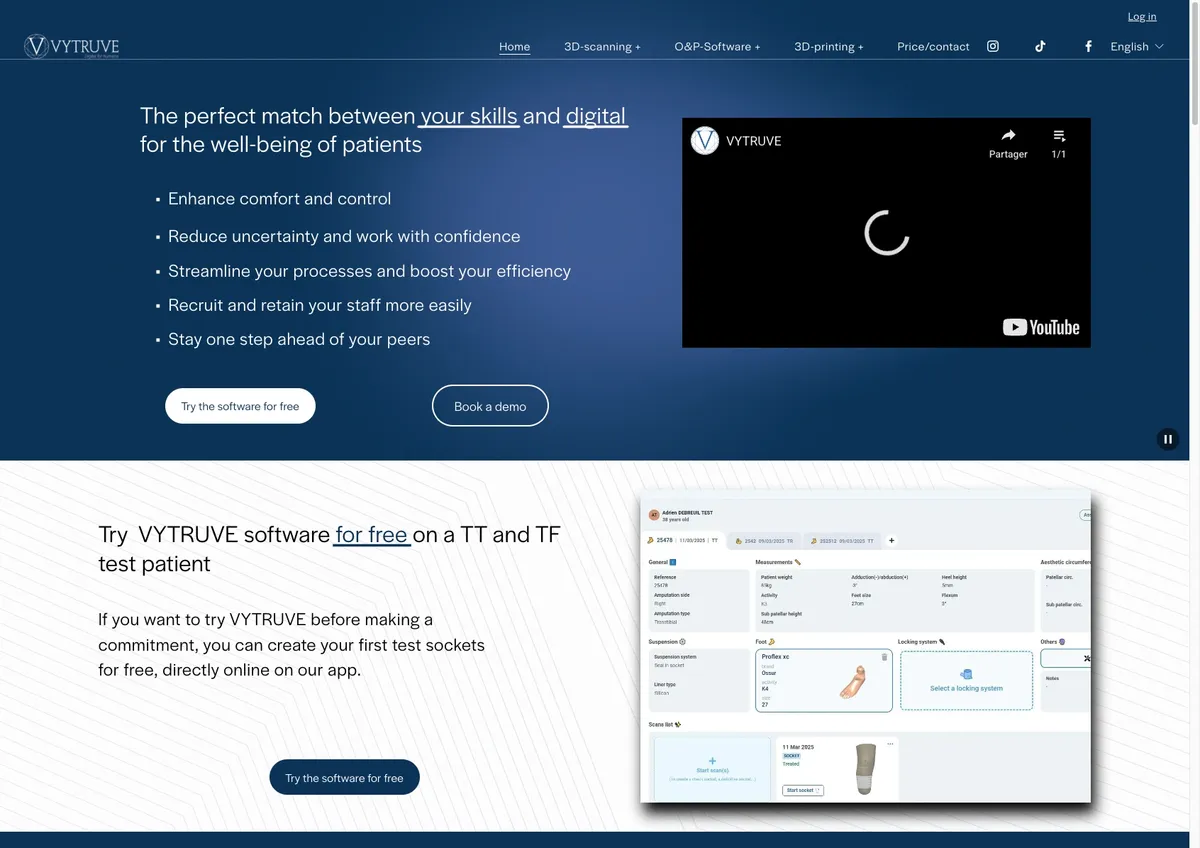Image resolution: width=1200 pixels, height=848 pixels.
Task: Click 'Adrien DEBREUIL TEST' patient name
Action: pos(687,512)
